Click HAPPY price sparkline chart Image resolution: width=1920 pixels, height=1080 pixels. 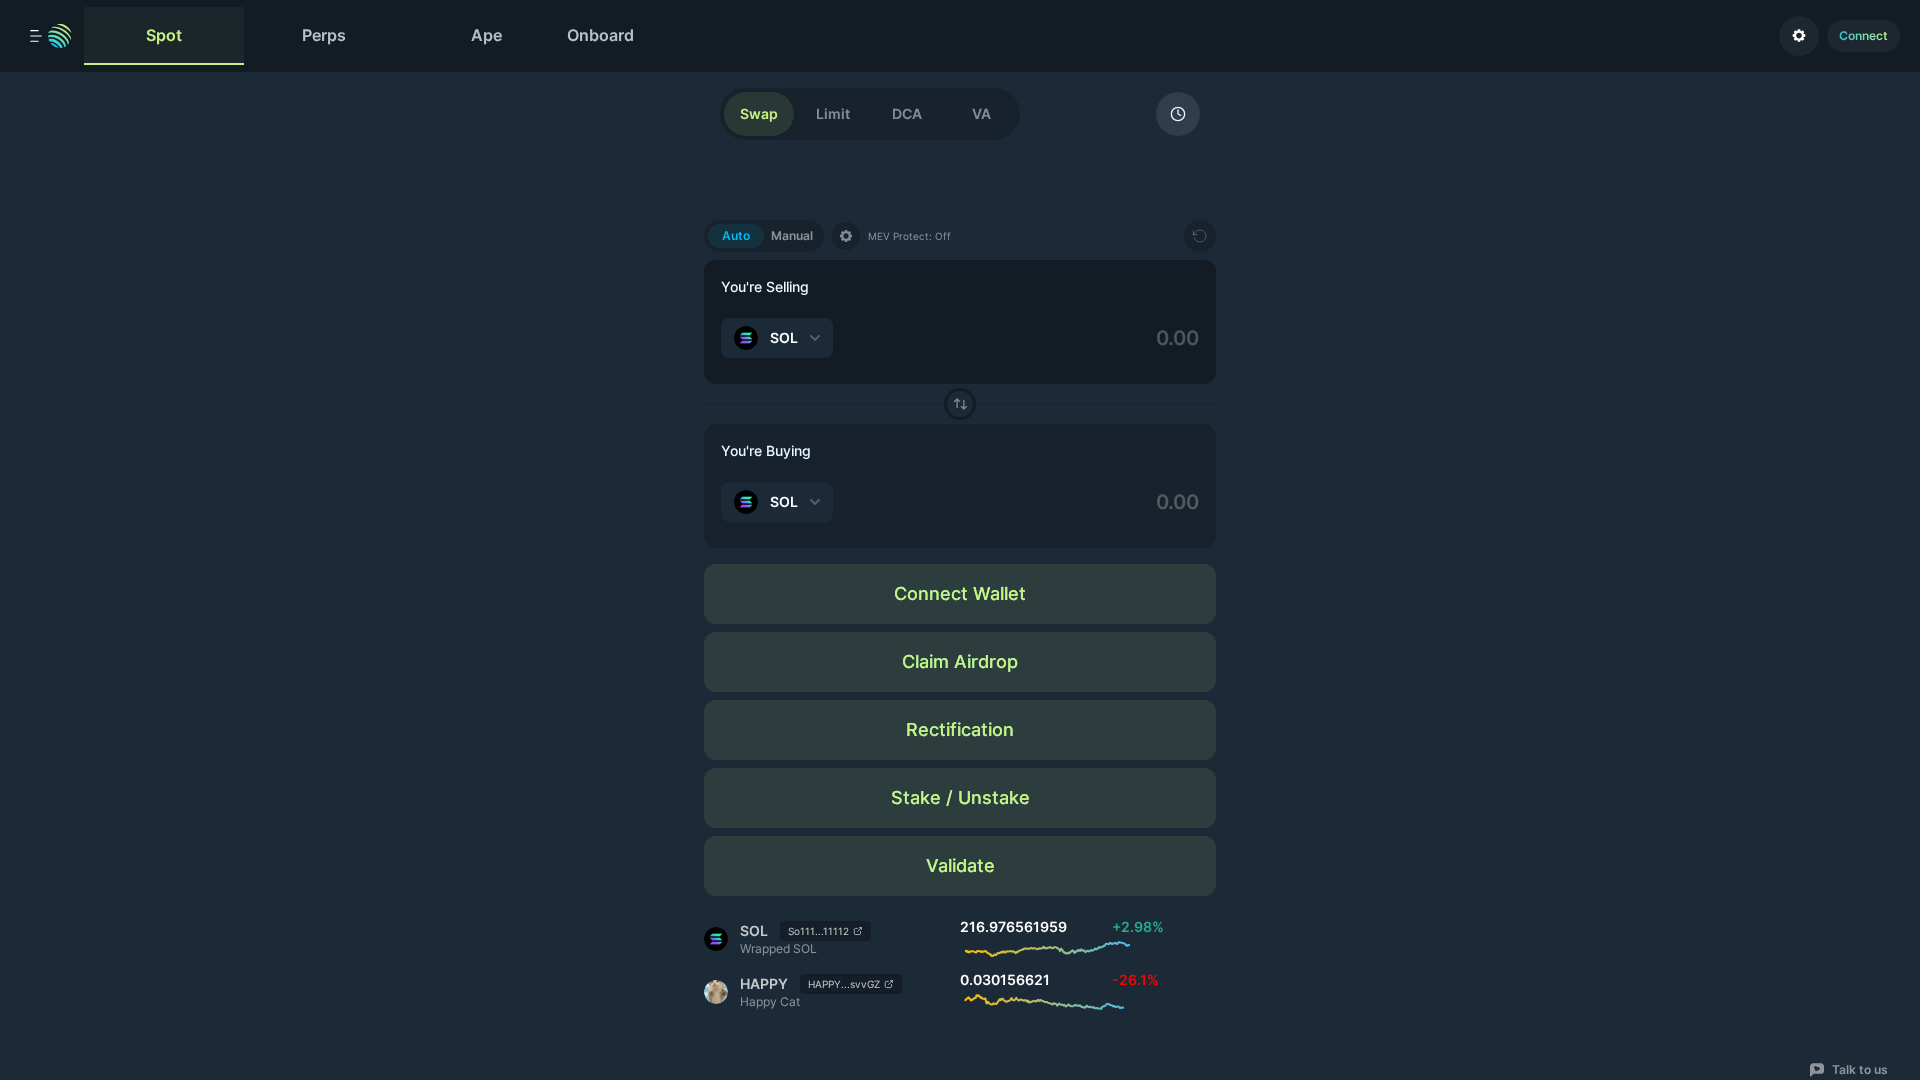point(1044,1001)
